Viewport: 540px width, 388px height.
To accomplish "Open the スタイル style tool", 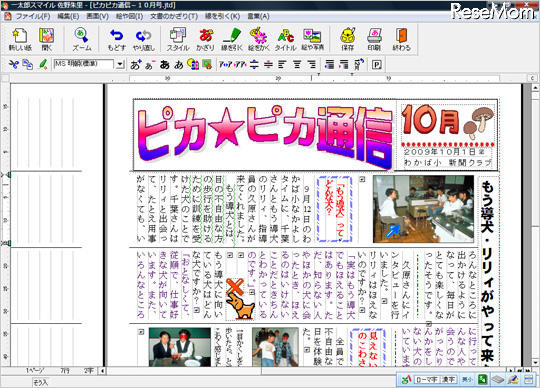I will pyautogui.click(x=178, y=39).
